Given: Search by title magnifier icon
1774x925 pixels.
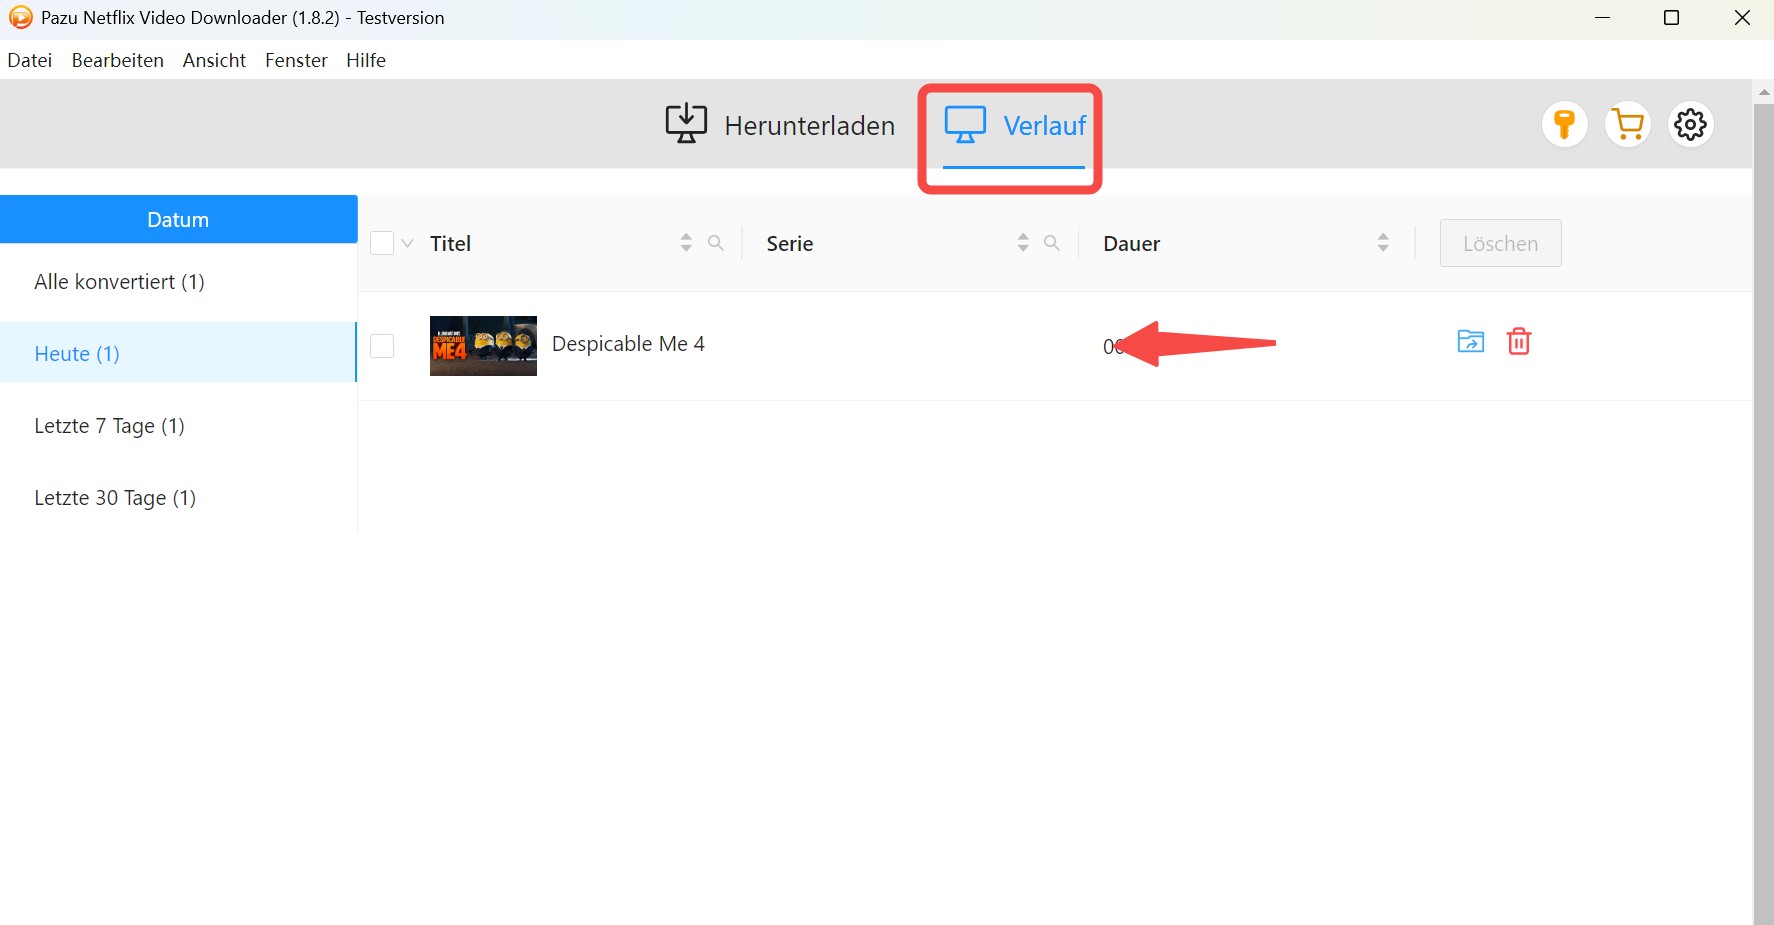Looking at the screenshot, I should (x=716, y=243).
